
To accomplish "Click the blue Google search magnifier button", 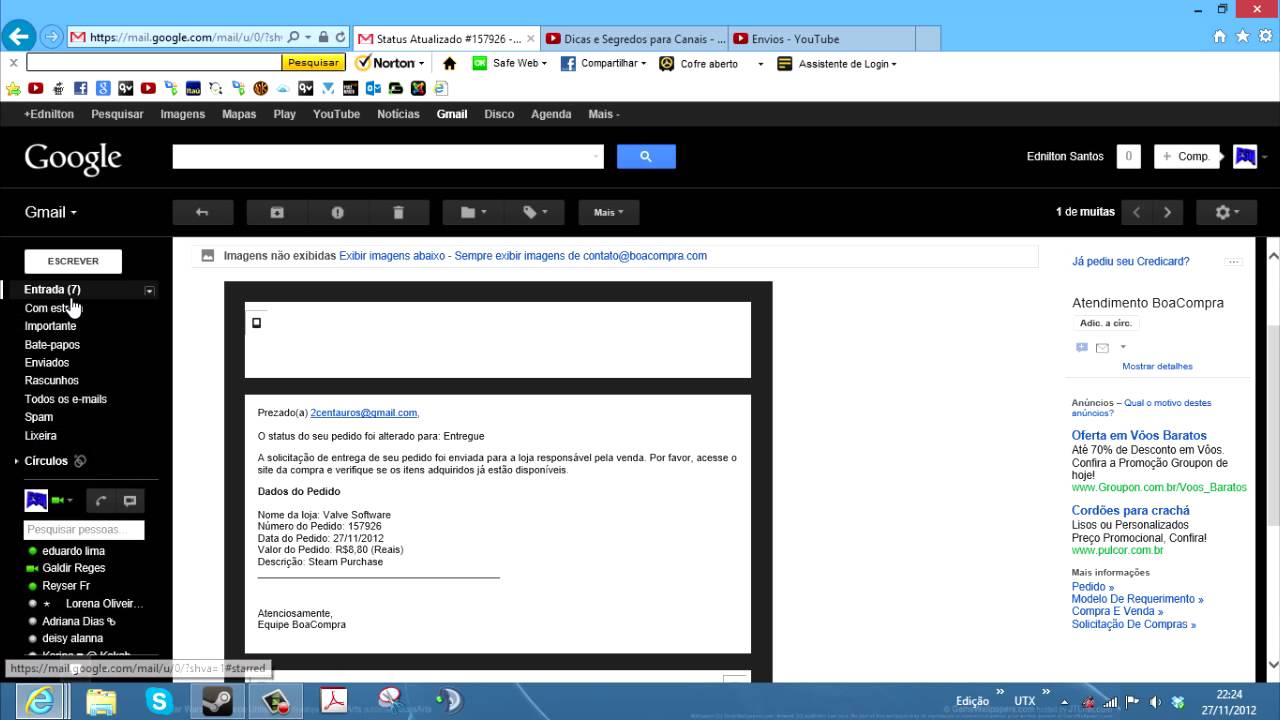I will point(646,156).
